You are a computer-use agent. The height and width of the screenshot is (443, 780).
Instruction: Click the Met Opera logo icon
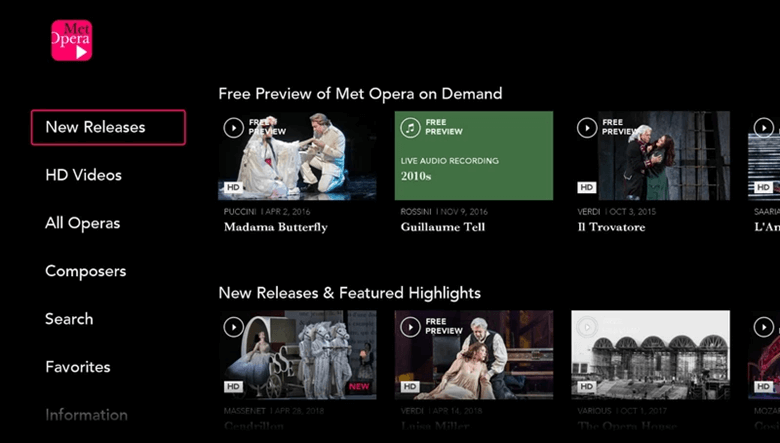[x=71, y=41]
